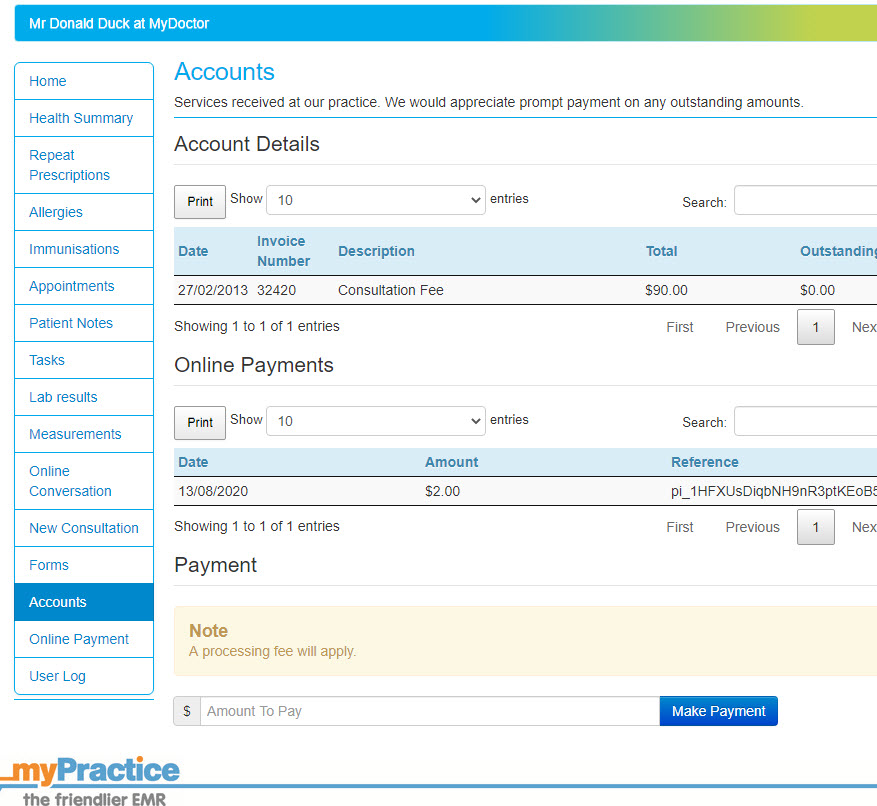Click the $0.00 outstanding cell
Image resolution: width=877 pixels, height=806 pixels.
click(x=817, y=290)
